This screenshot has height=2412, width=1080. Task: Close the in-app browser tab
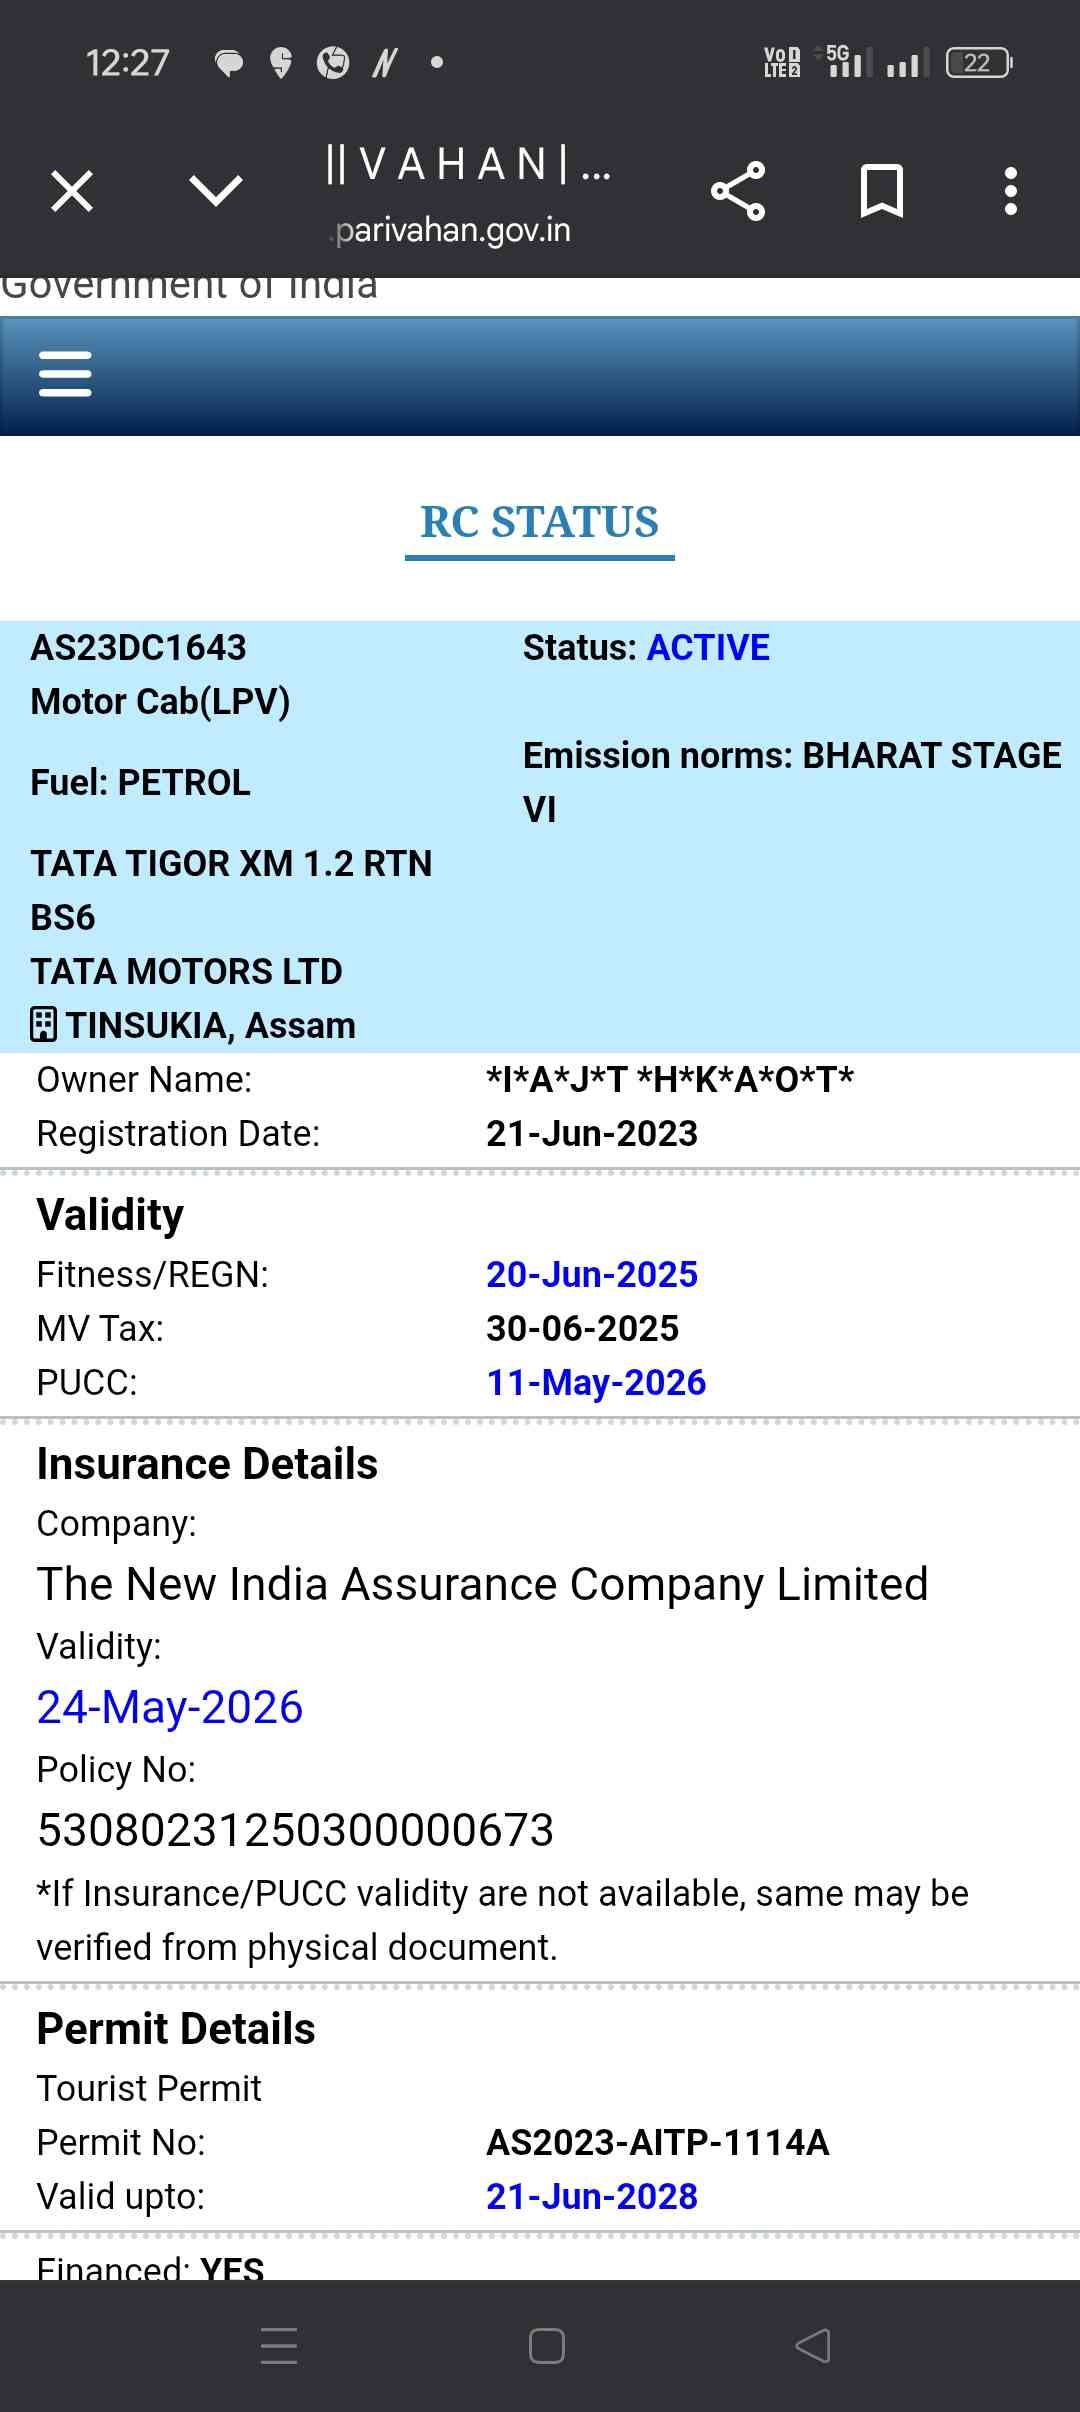[x=72, y=191]
